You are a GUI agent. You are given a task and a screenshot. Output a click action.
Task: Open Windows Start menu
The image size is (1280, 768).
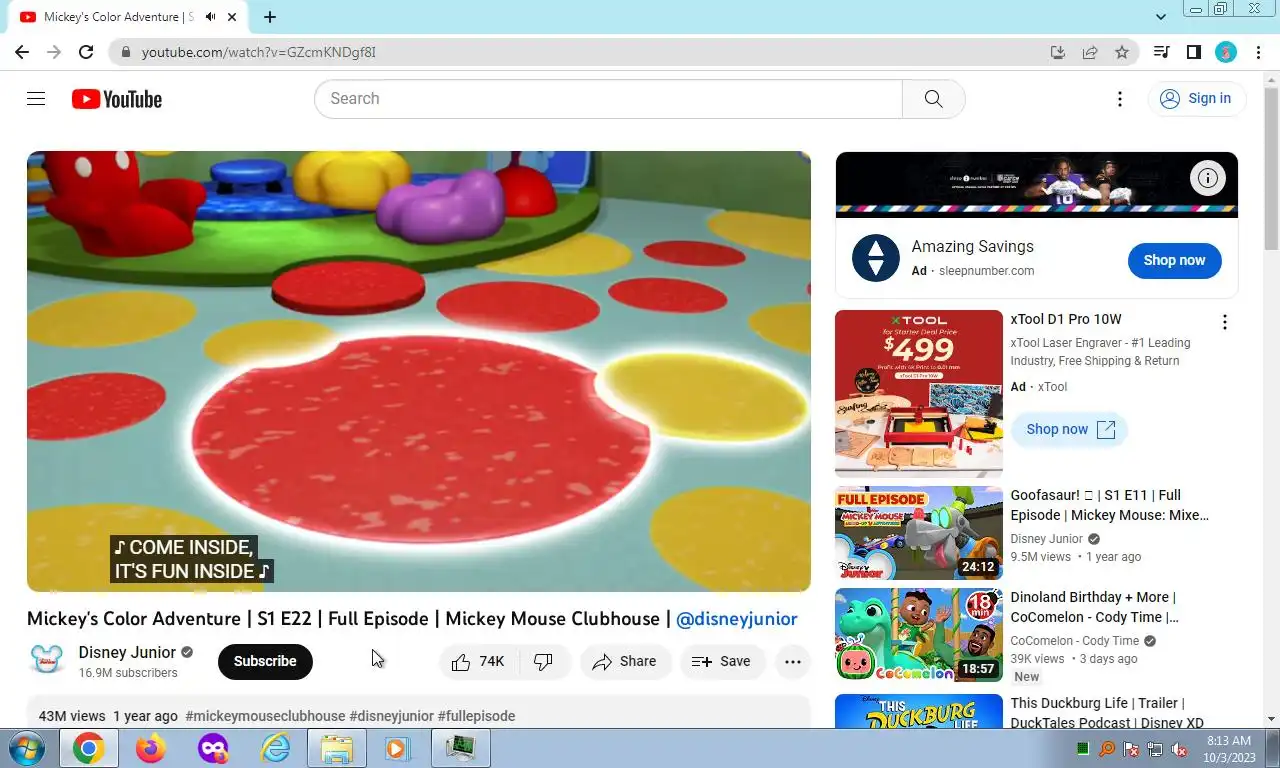25,748
